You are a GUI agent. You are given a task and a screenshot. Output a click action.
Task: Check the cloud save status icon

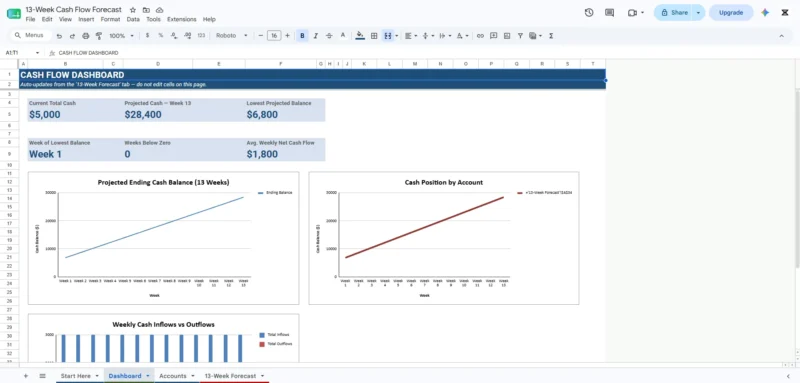(x=160, y=10)
